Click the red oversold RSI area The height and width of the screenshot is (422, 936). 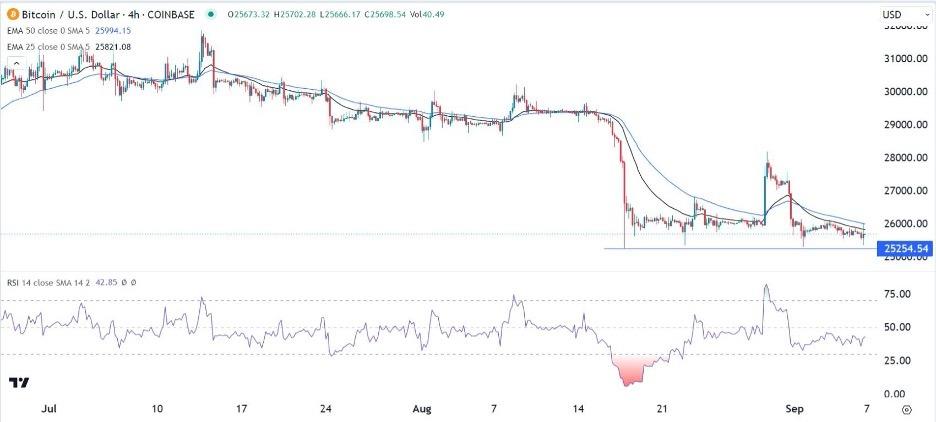635,370
